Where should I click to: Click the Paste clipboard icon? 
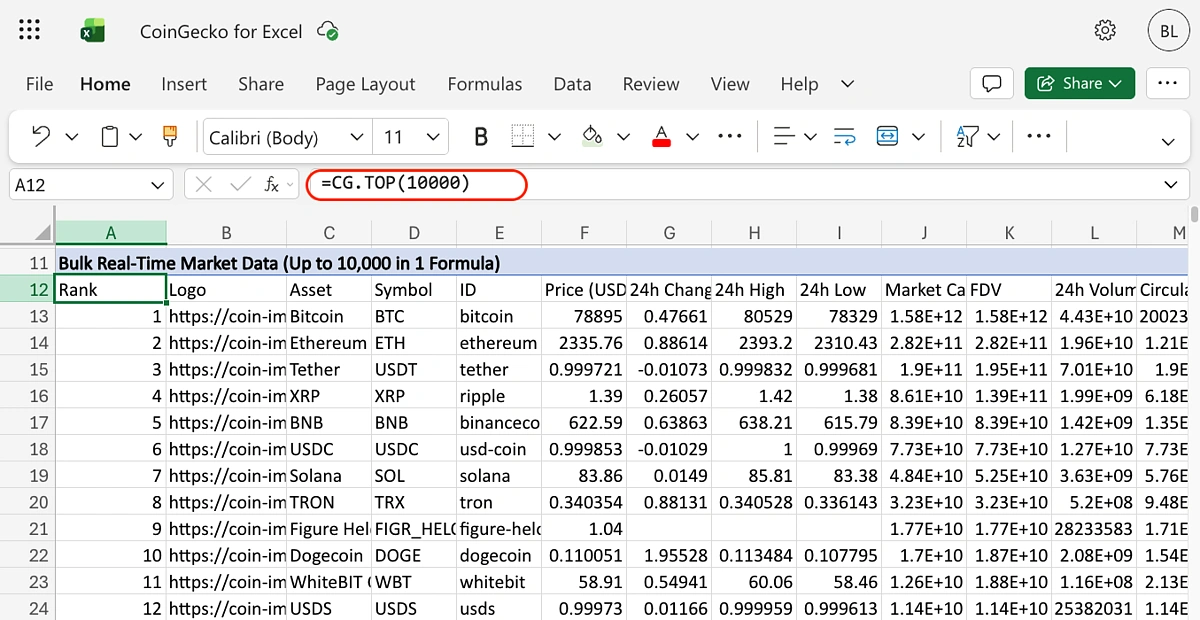pos(110,136)
